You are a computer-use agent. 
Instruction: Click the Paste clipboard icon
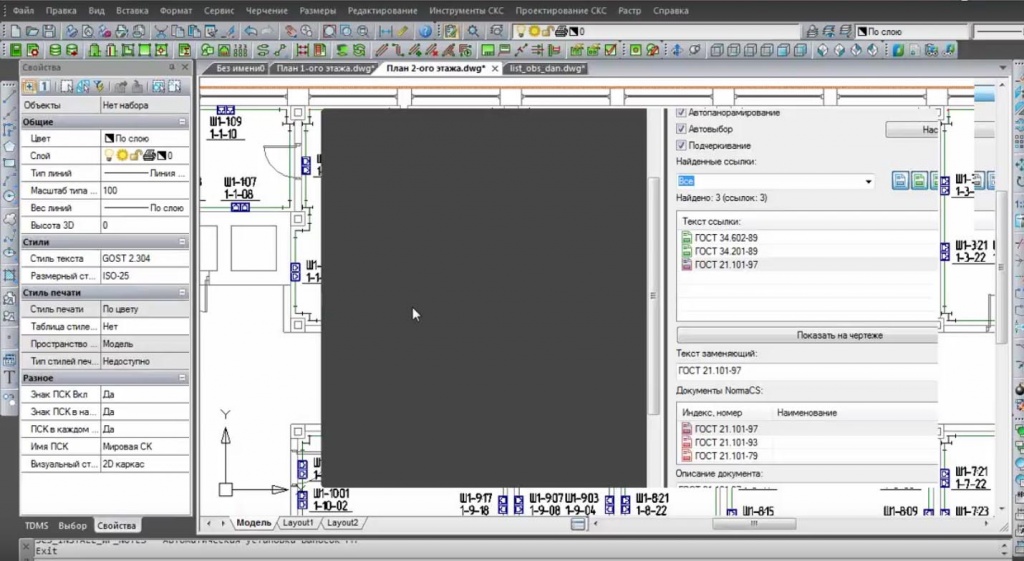point(194,31)
